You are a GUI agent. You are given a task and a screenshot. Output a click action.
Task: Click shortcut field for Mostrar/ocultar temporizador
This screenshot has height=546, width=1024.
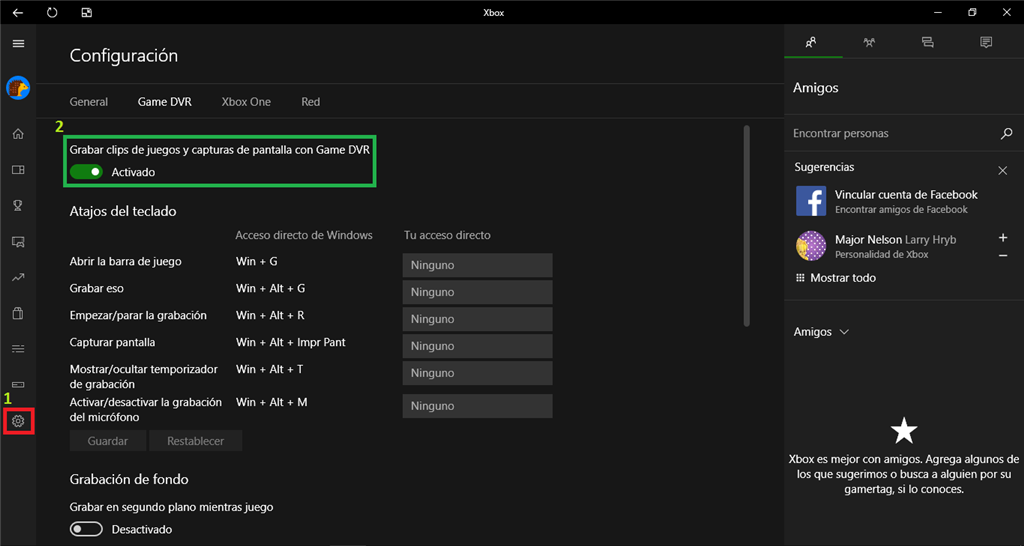(477, 373)
